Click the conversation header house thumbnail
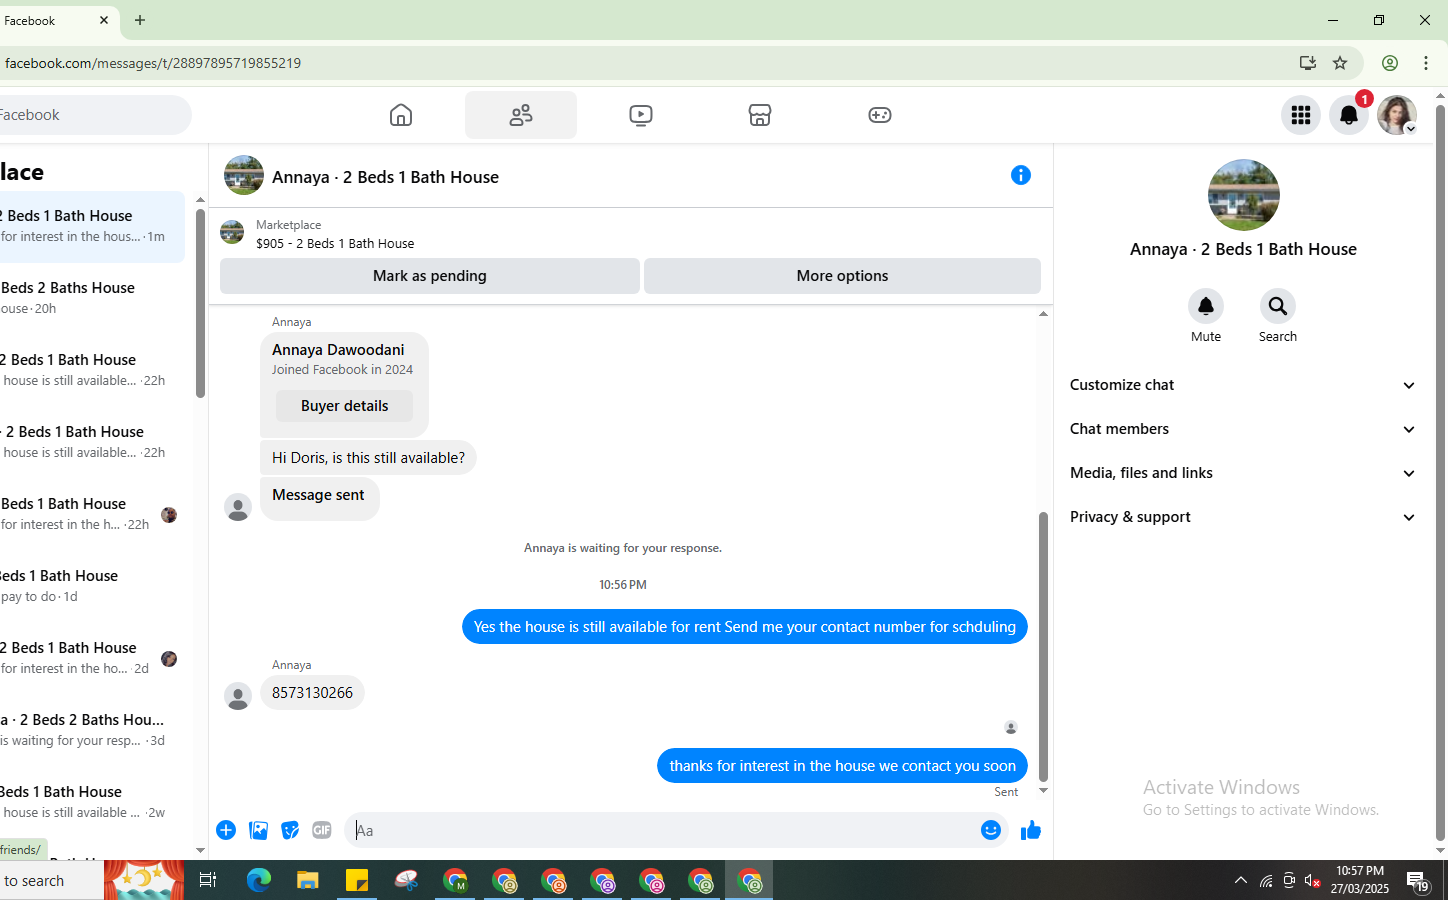1448x900 pixels. pos(244,175)
